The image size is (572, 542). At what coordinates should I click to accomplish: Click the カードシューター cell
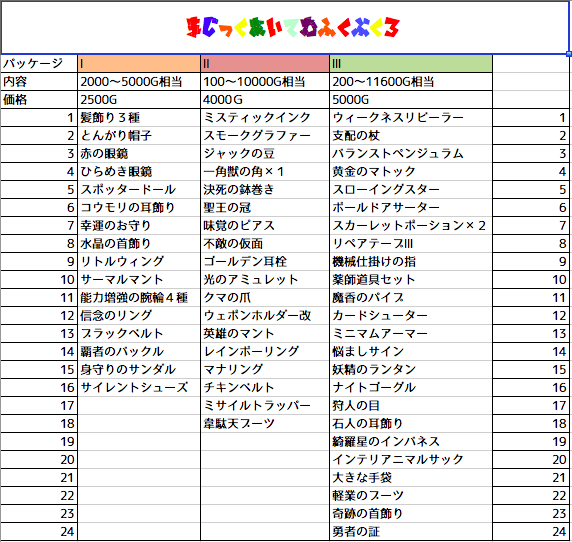click(411, 315)
